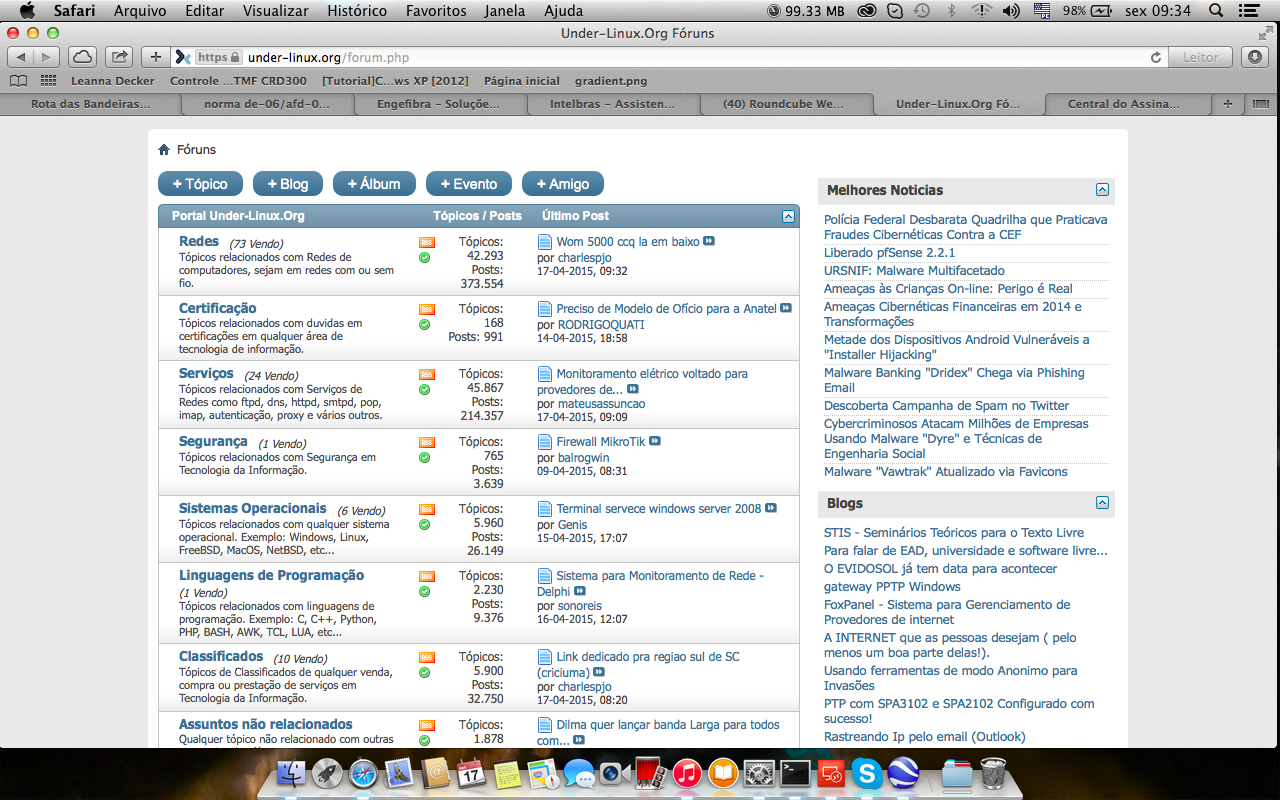Click the '+ Álbum' button
The image size is (1280, 800).
click(374, 184)
